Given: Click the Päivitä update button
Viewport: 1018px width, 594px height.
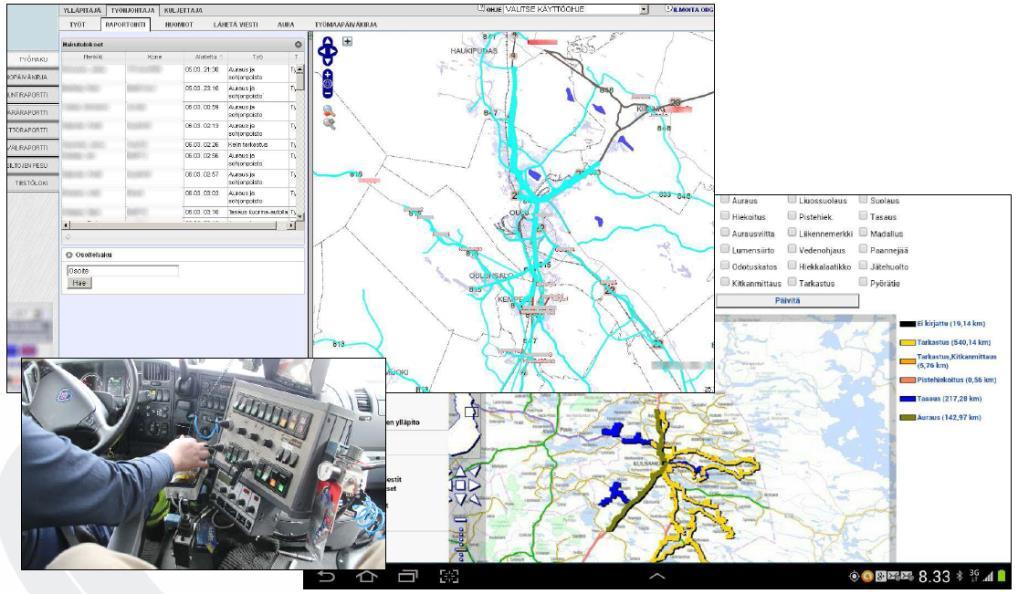Looking at the screenshot, I should [x=788, y=301].
